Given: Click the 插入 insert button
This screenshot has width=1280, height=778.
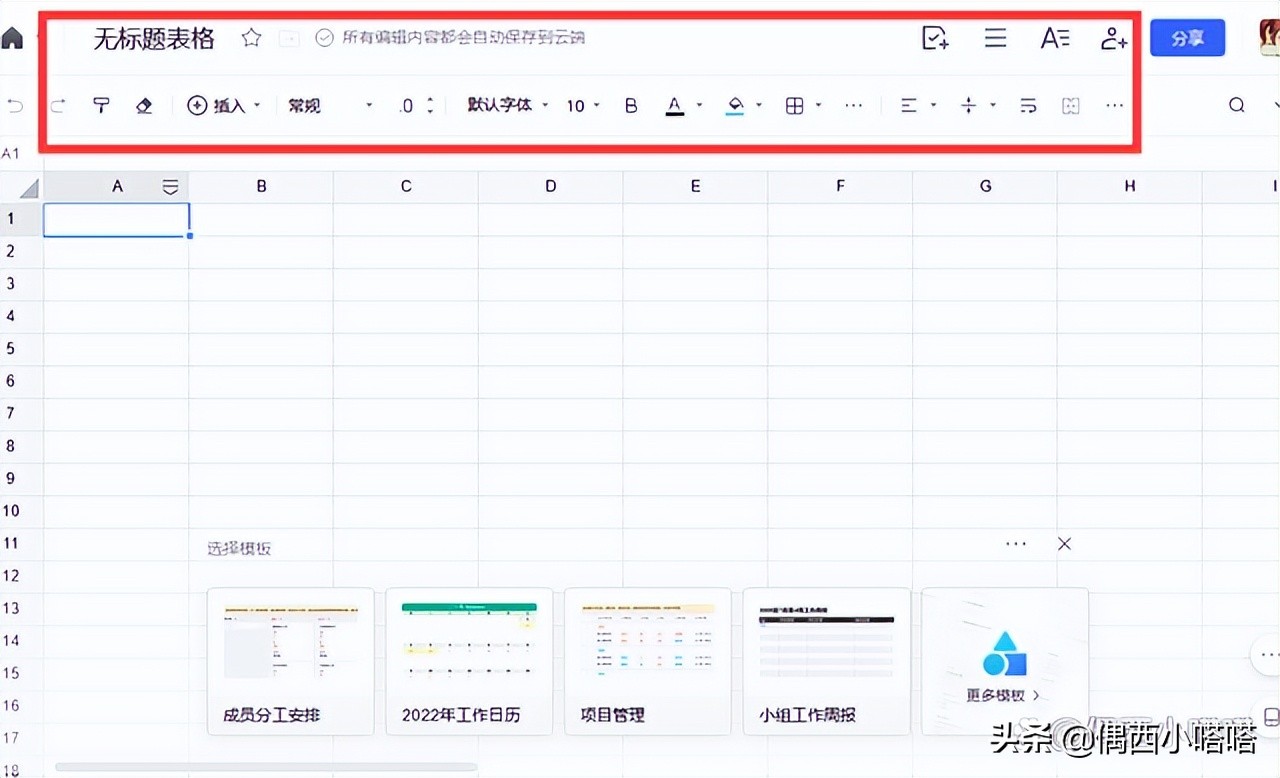Looking at the screenshot, I should tap(217, 105).
